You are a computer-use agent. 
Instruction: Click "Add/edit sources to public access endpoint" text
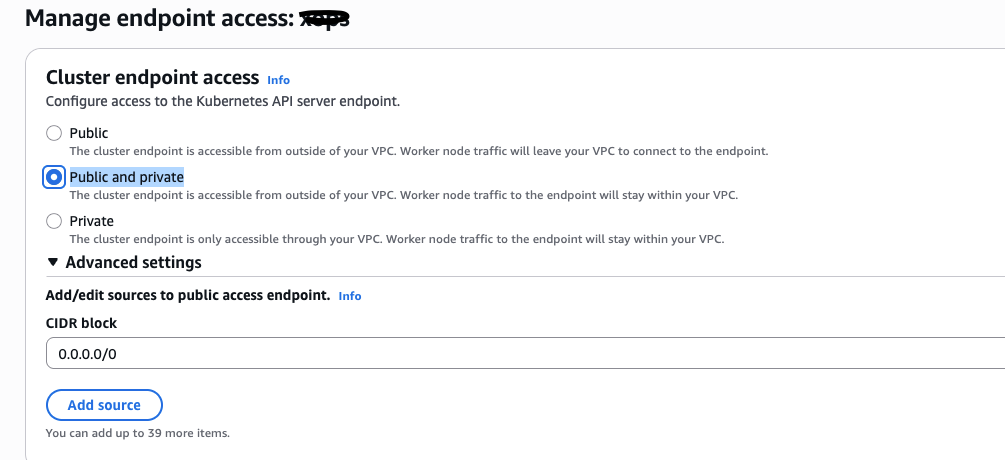point(188,296)
